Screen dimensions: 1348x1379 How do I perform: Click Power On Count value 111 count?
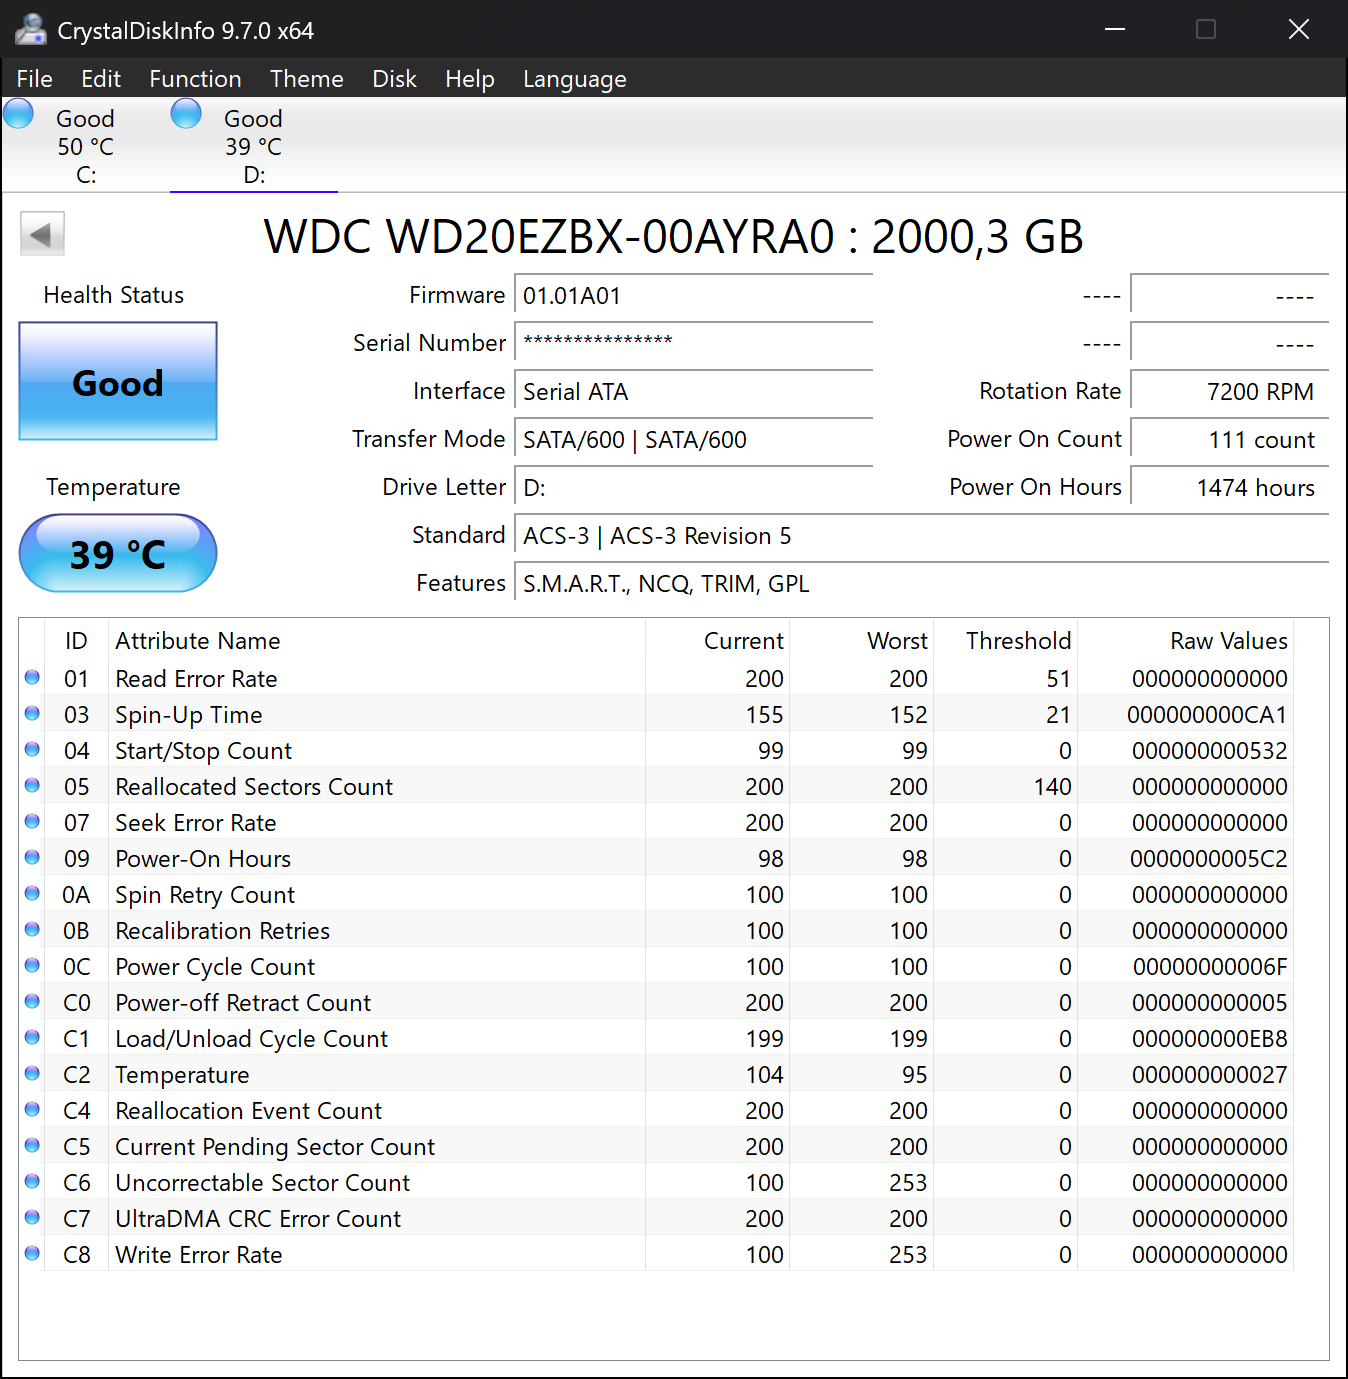[x=1230, y=439]
